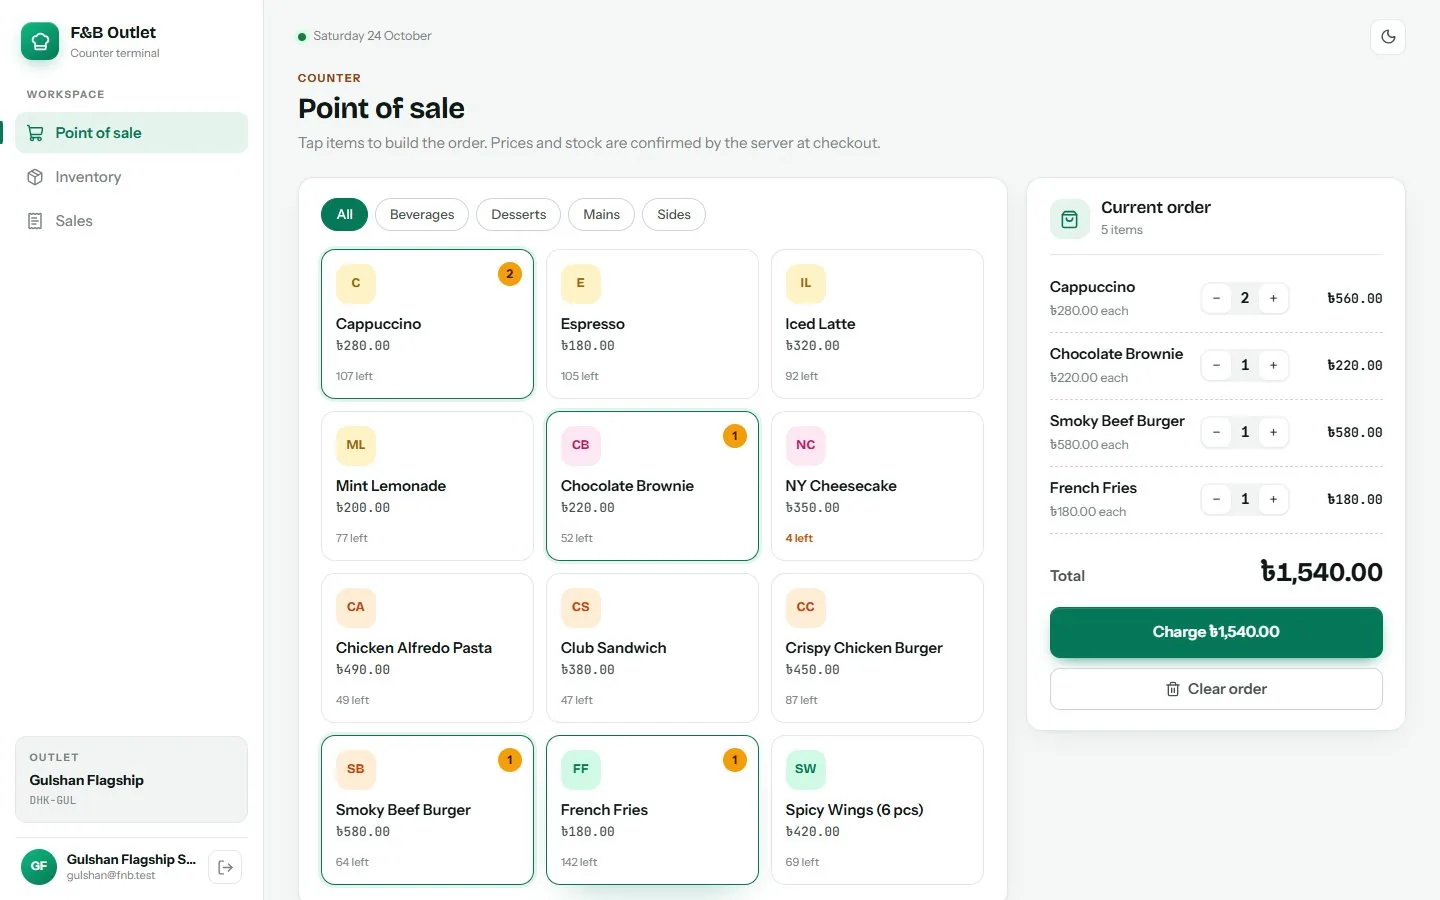Click the Current order bag icon
The width and height of the screenshot is (1440, 900).
[x=1069, y=219]
